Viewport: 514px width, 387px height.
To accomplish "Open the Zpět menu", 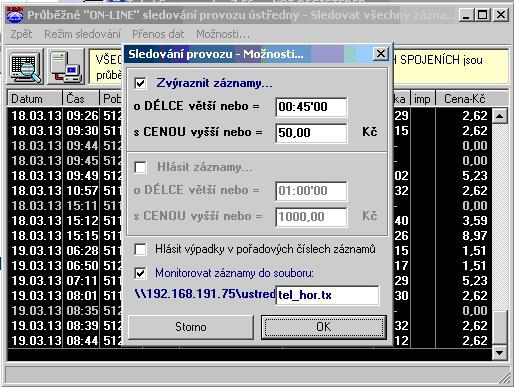I will coord(21,34).
